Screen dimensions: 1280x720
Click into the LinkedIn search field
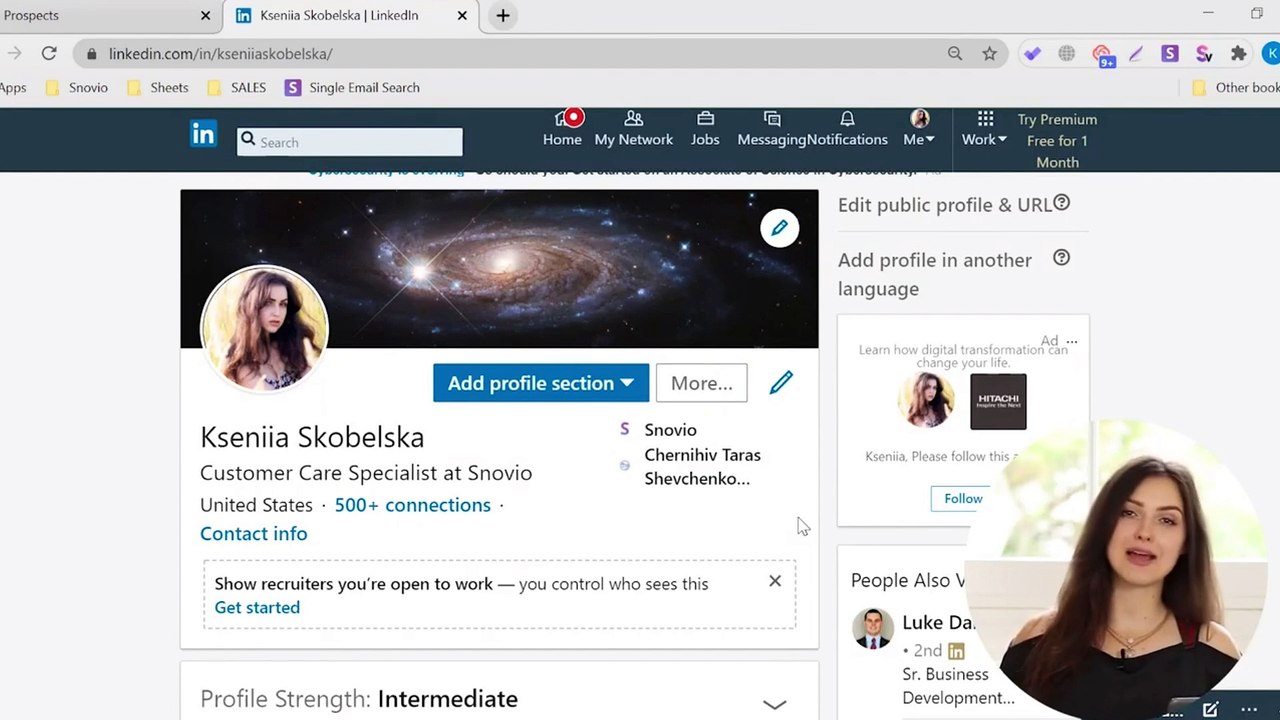(350, 142)
